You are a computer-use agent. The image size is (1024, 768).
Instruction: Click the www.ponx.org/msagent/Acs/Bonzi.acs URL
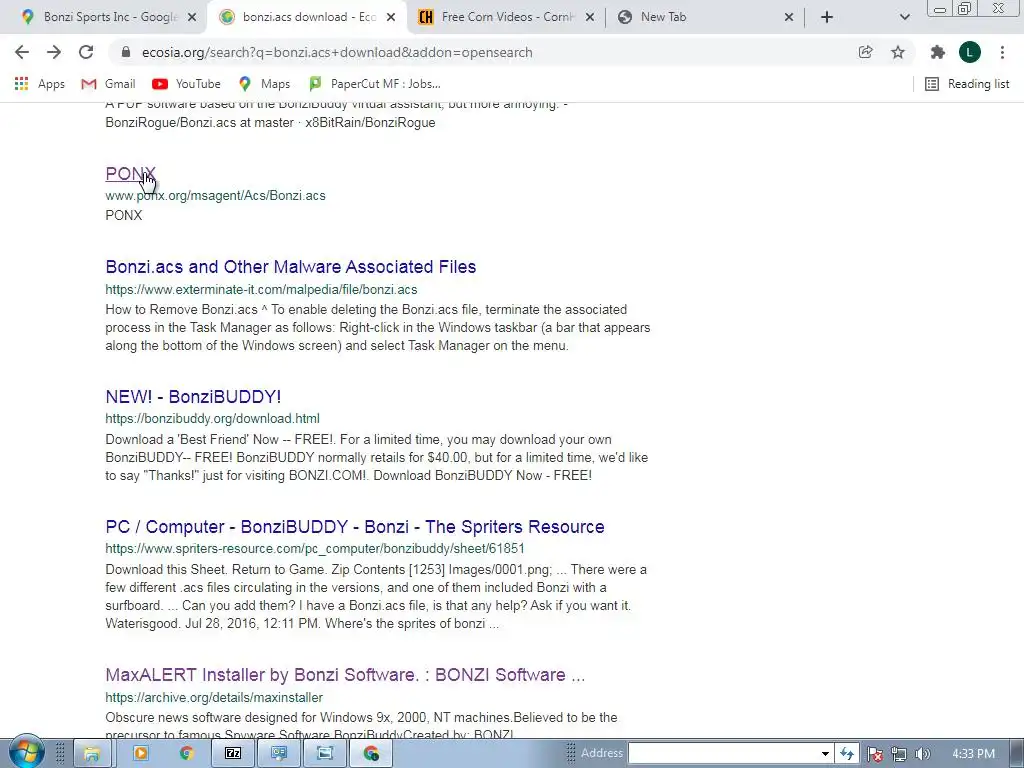point(216,195)
